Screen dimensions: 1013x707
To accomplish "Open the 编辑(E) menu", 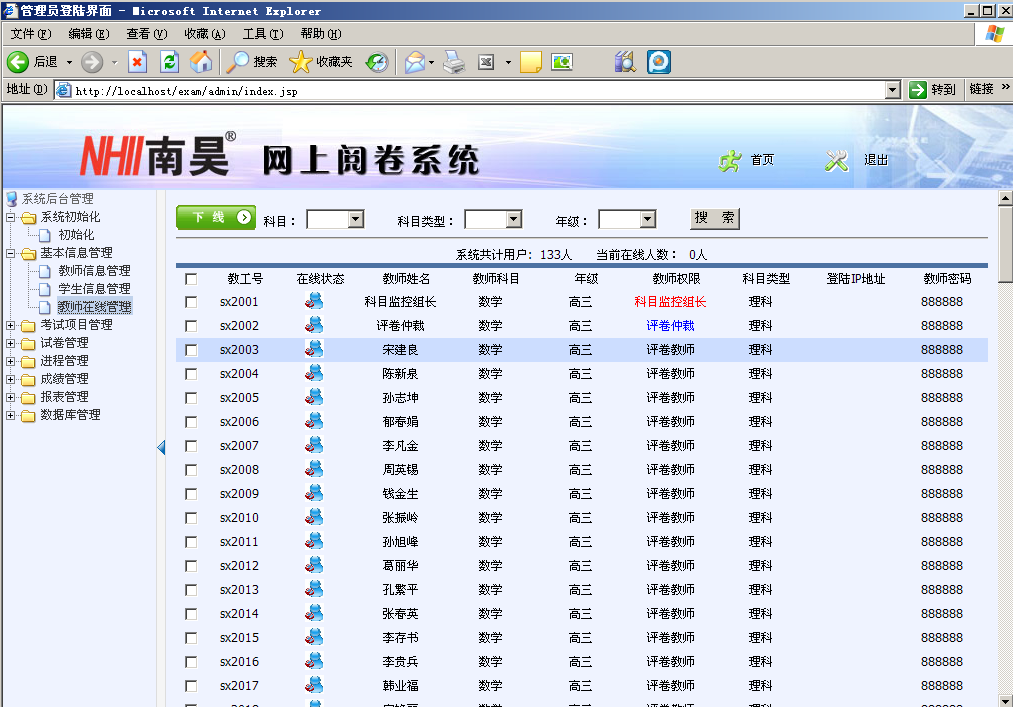I will point(89,34).
